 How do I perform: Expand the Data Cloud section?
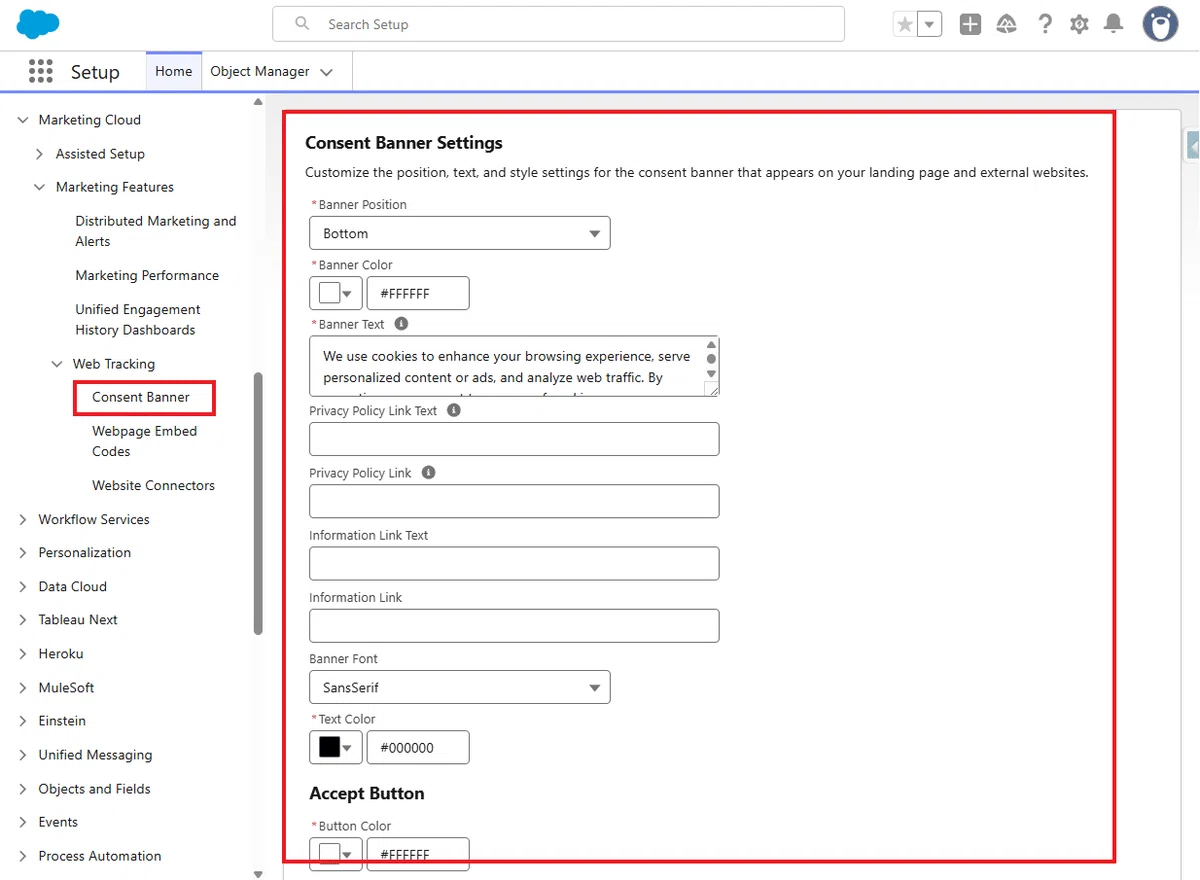23,586
